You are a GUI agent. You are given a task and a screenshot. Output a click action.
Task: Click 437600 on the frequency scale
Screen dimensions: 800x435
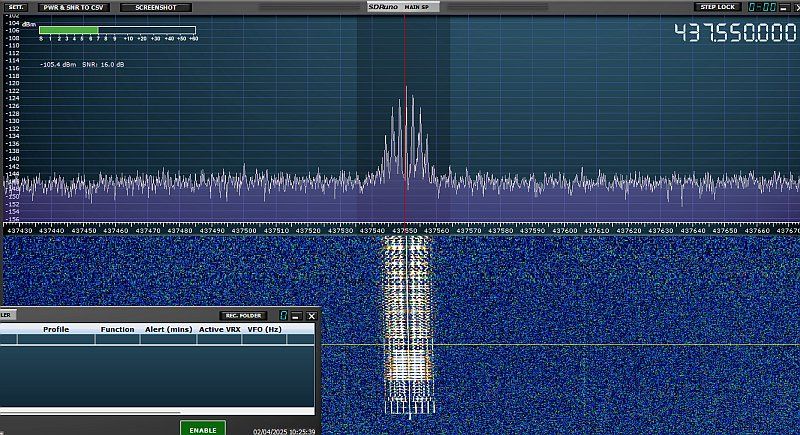coord(565,231)
